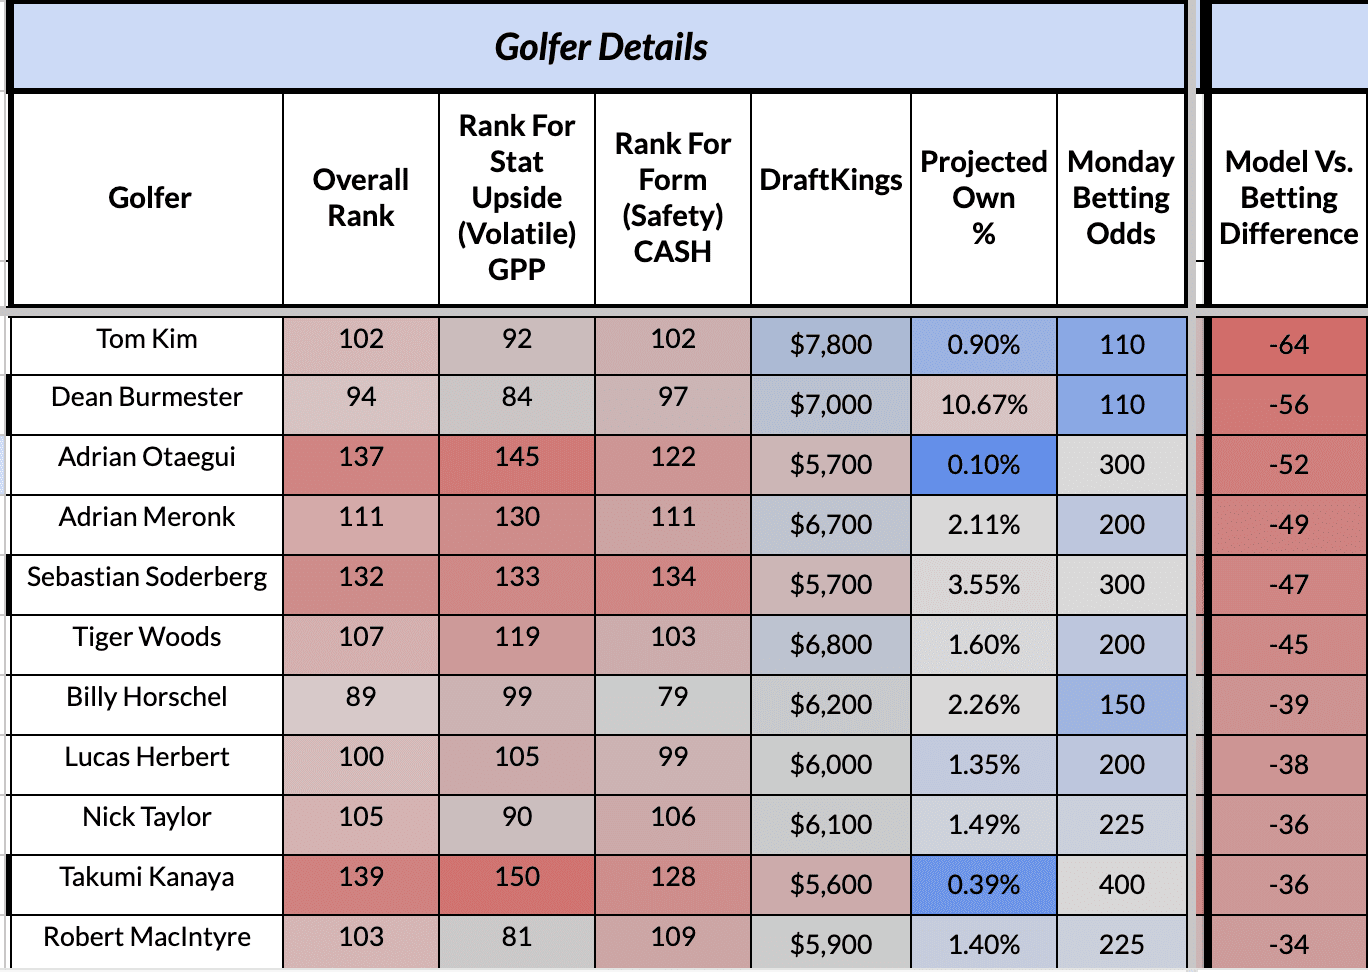This screenshot has width=1368, height=972.
Task: Select Lucas Herbert's golfer name cell
Action: coord(147,765)
